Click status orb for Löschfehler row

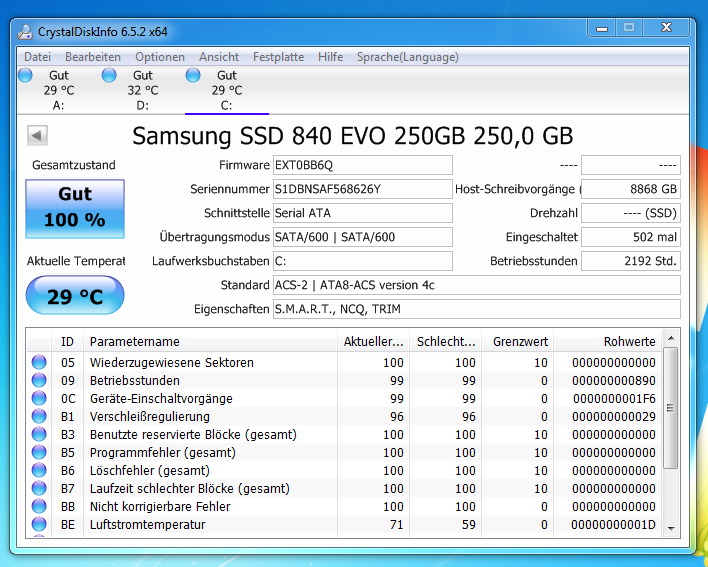coord(39,470)
